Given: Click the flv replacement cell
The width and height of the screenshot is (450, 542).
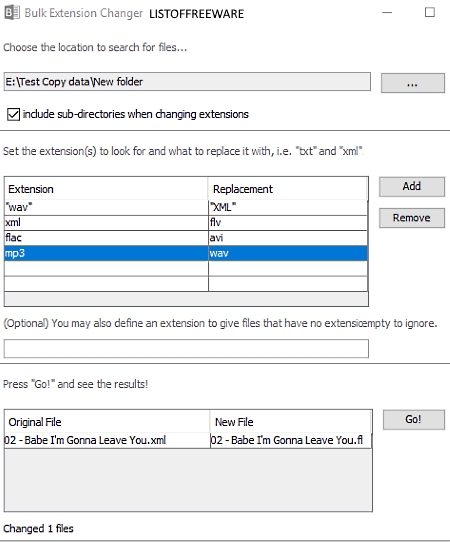Looking at the screenshot, I should click(288, 223).
